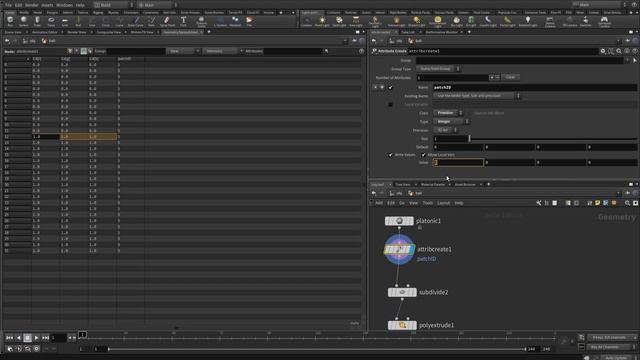Screen dimensions: 640x360
Task: Select the Spray Paint shelf tool
Action: coord(167,21)
